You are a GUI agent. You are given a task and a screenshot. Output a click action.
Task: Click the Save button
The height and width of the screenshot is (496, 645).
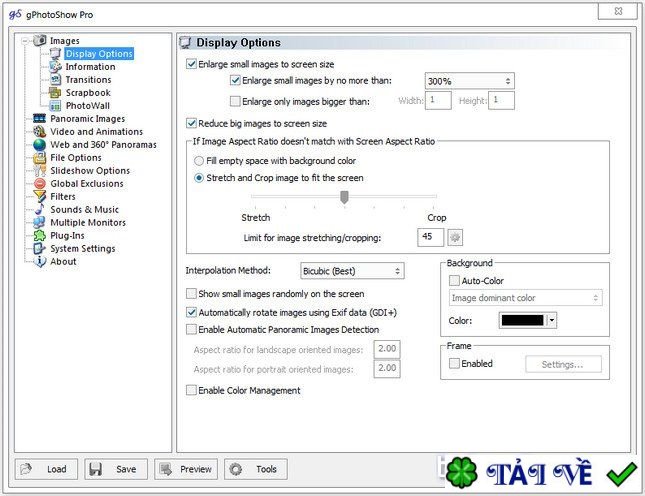(116, 469)
